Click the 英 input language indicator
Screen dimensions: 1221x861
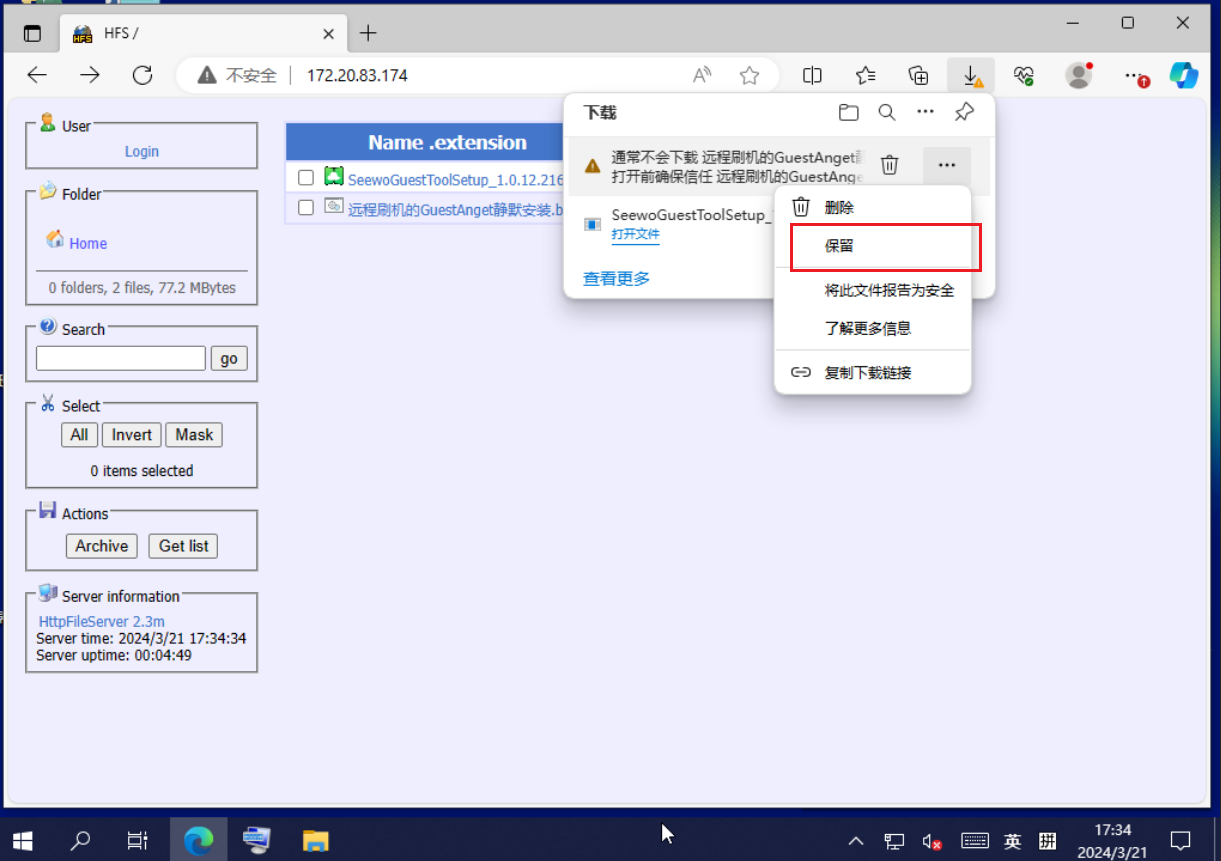[x=1012, y=841]
